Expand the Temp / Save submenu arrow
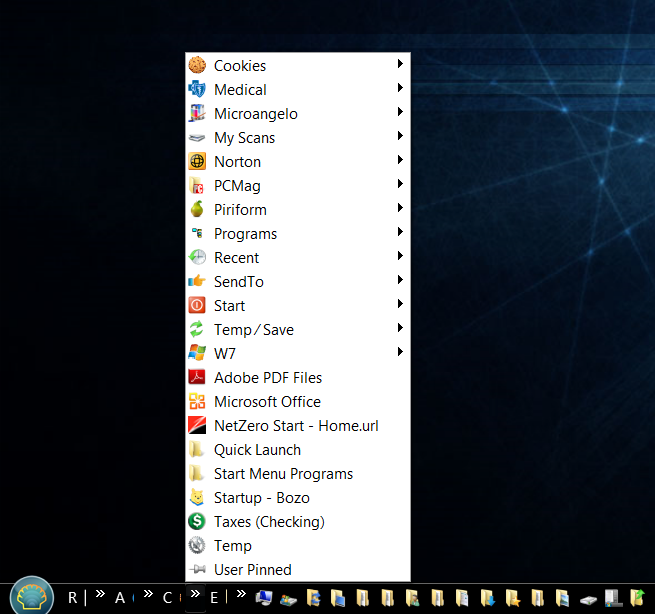Image resolution: width=655 pixels, height=614 pixels. (x=400, y=328)
